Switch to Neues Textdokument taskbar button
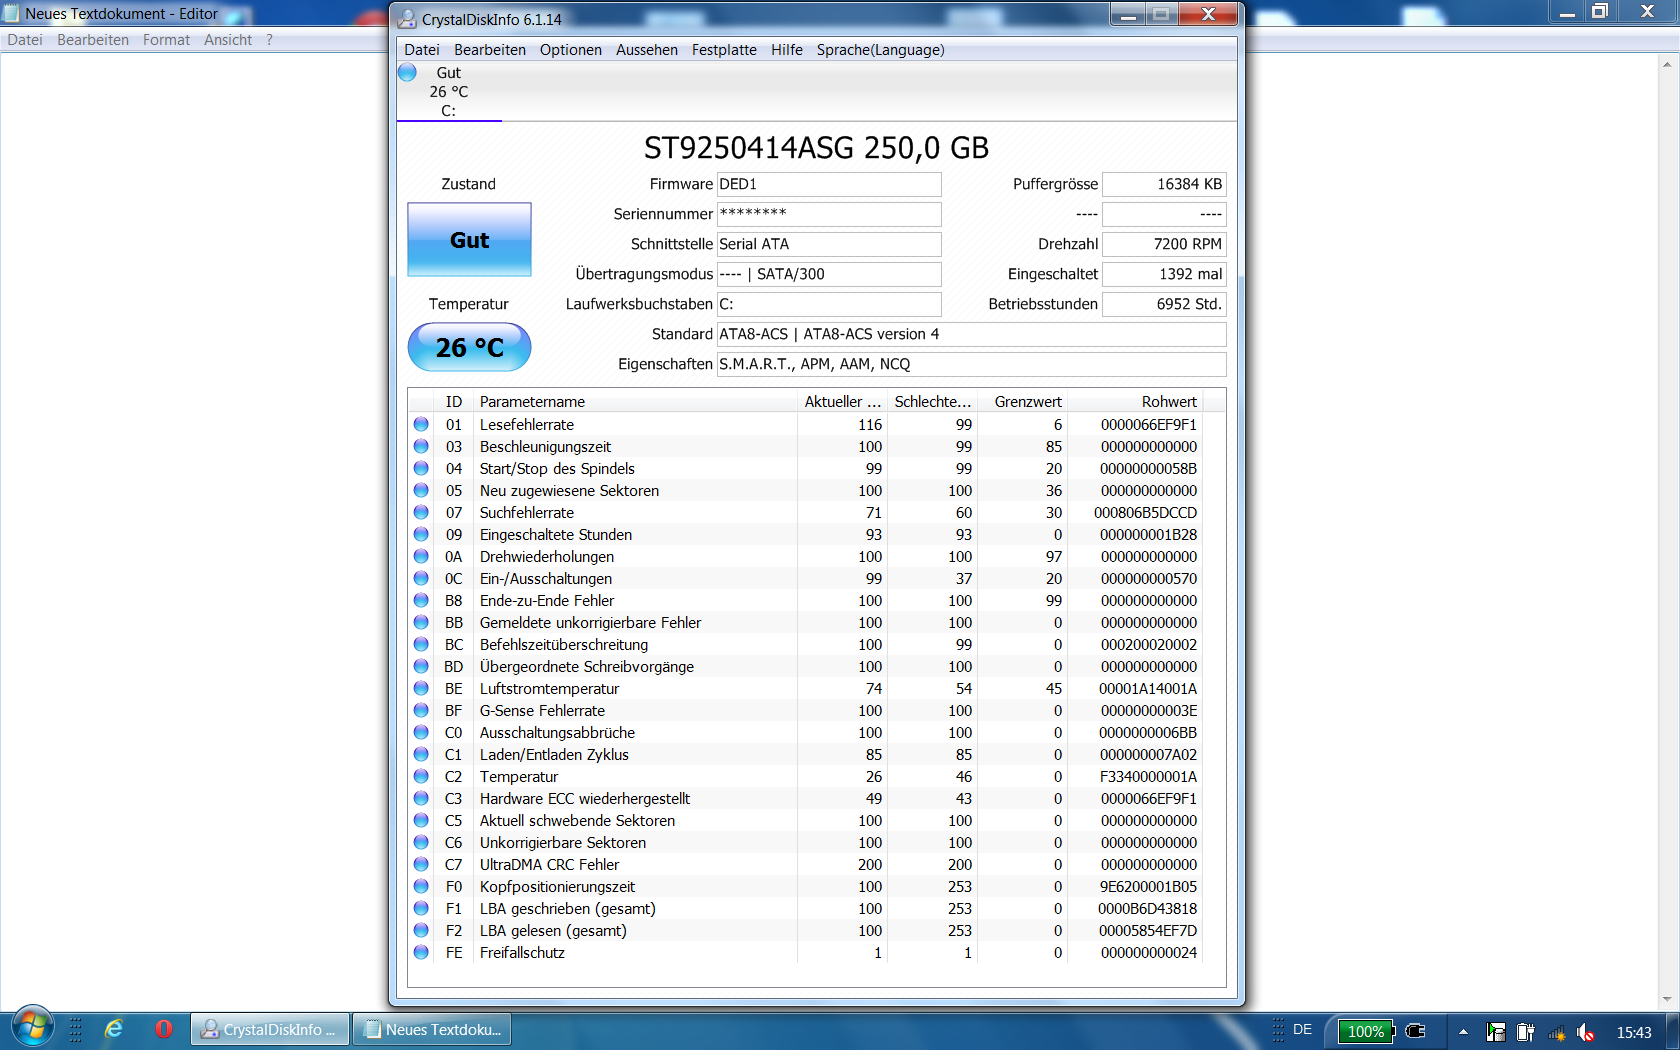This screenshot has width=1680, height=1050. [432, 1030]
